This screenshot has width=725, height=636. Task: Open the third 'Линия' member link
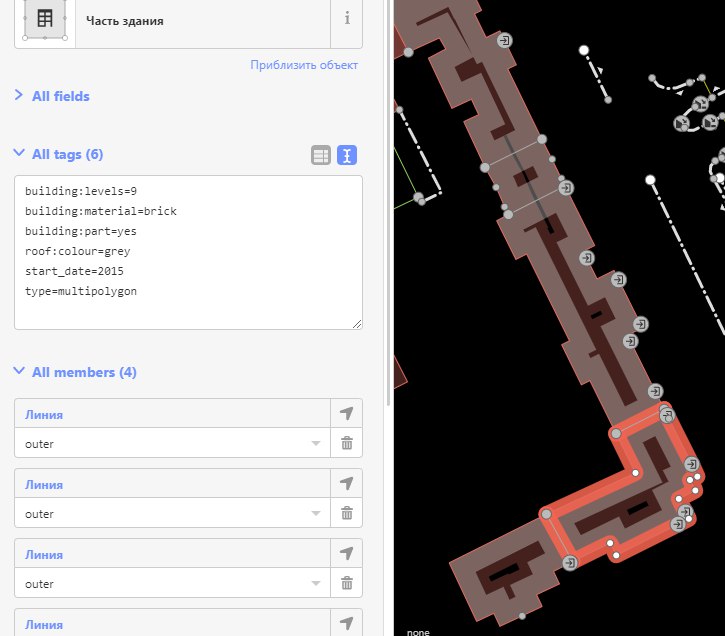[x=44, y=555]
